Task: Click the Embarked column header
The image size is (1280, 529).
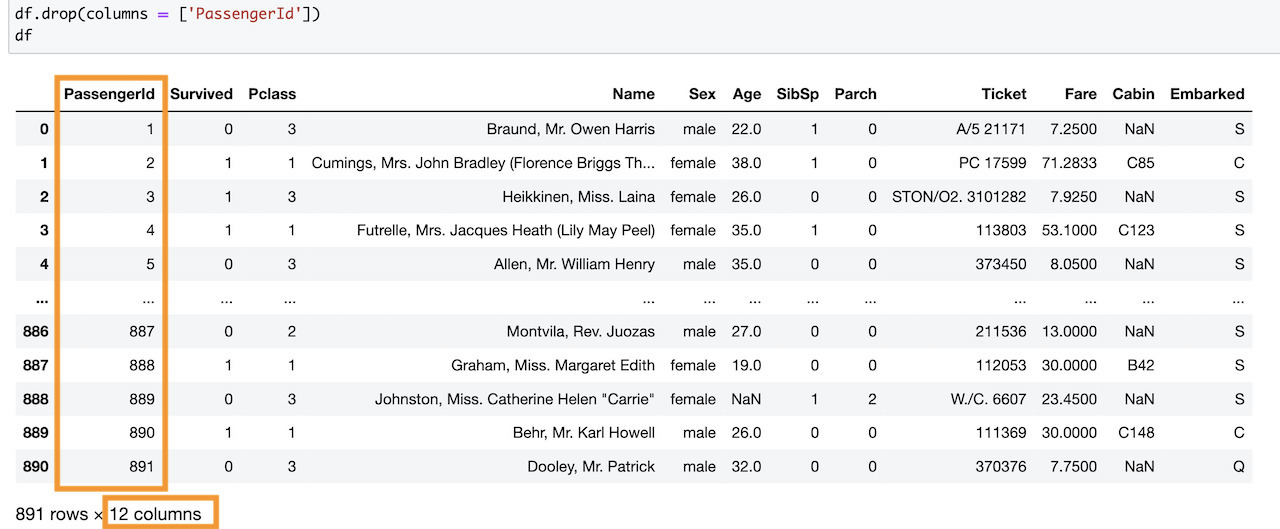Action: [x=1207, y=94]
